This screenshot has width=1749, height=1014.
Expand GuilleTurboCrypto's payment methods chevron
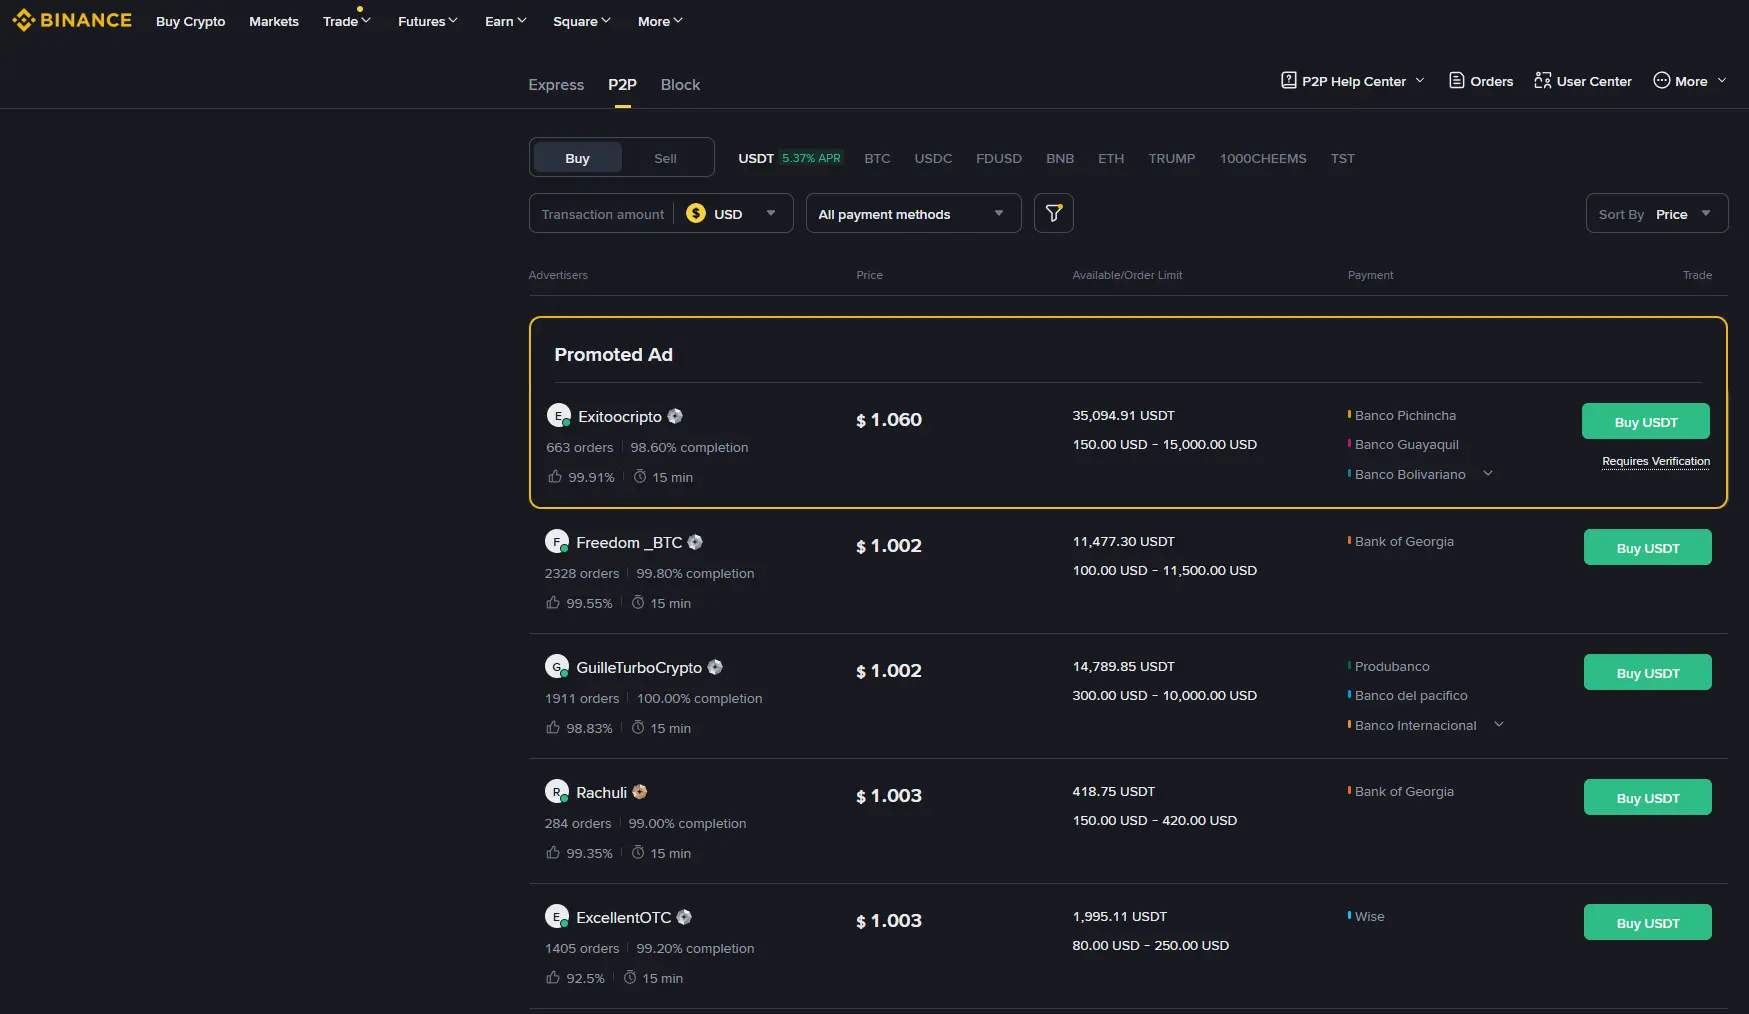point(1498,724)
